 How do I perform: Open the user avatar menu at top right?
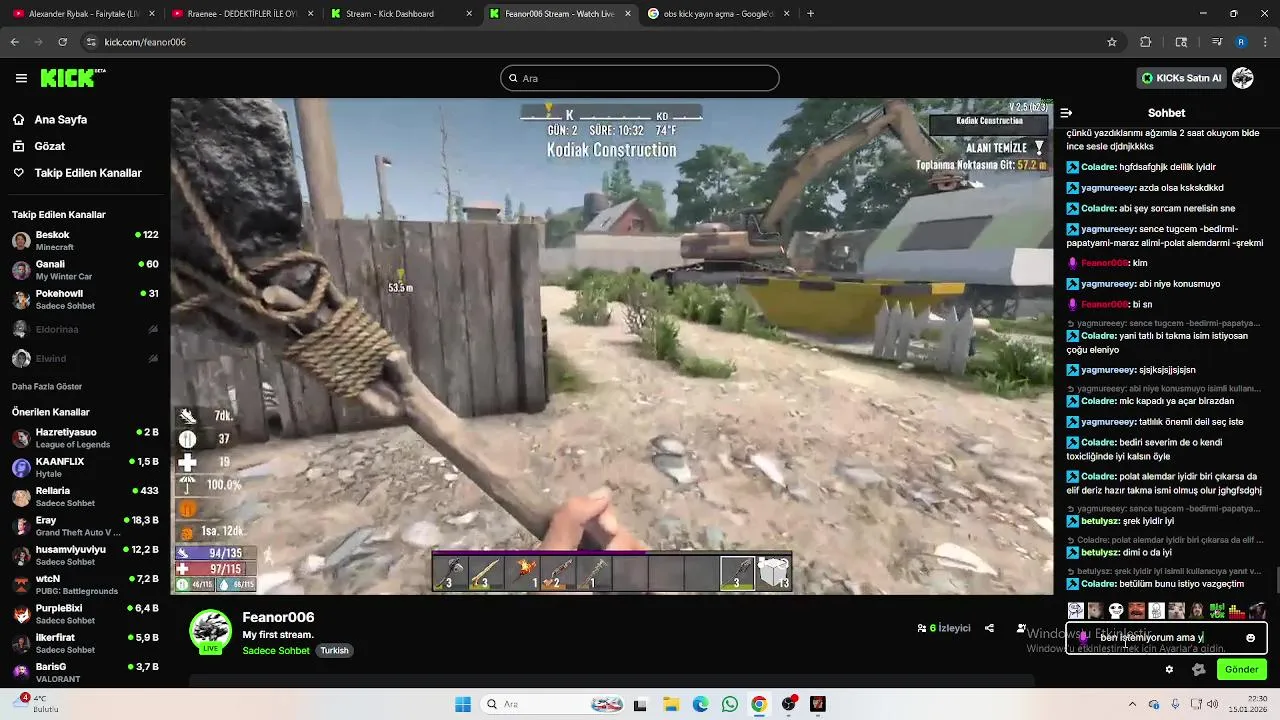[x=1243, y=78]
